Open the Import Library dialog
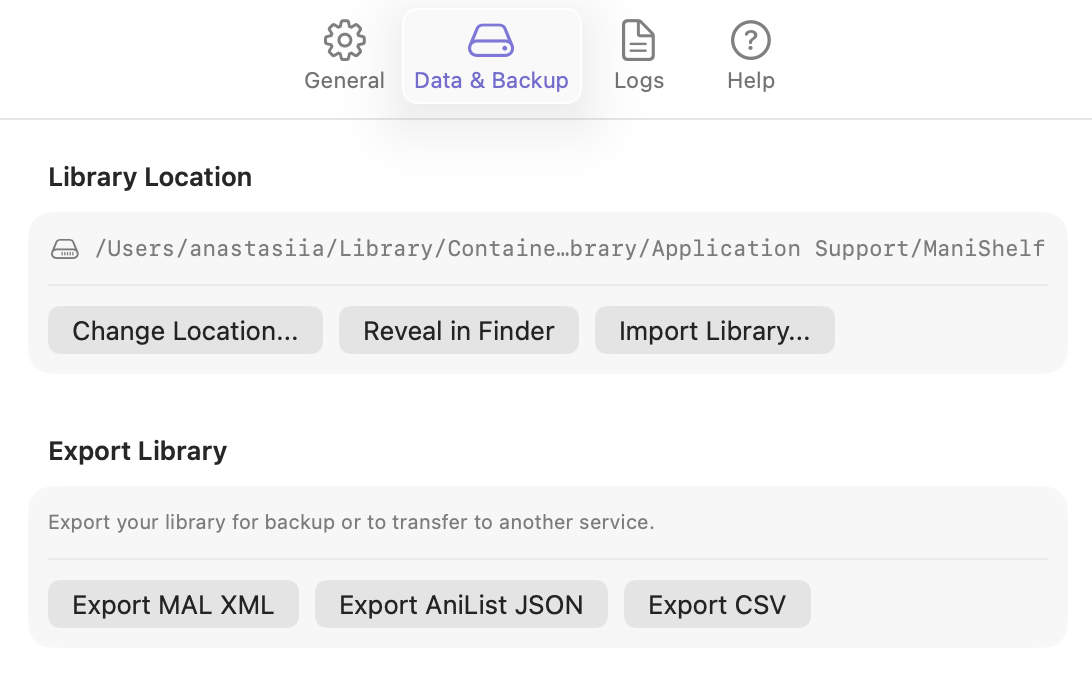The image size is (1092, 688). pyautogui.click(x=714, y=330)
